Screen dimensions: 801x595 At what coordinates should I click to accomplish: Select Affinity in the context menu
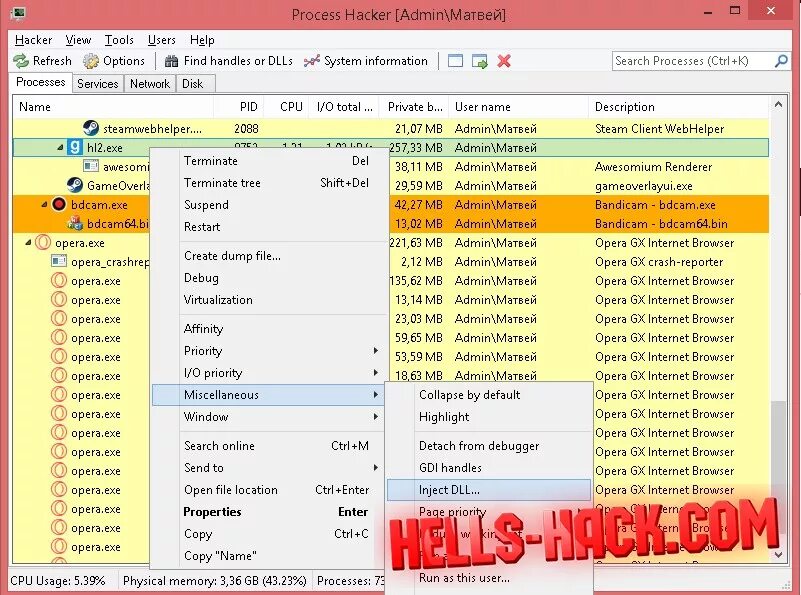coord(270,329)
